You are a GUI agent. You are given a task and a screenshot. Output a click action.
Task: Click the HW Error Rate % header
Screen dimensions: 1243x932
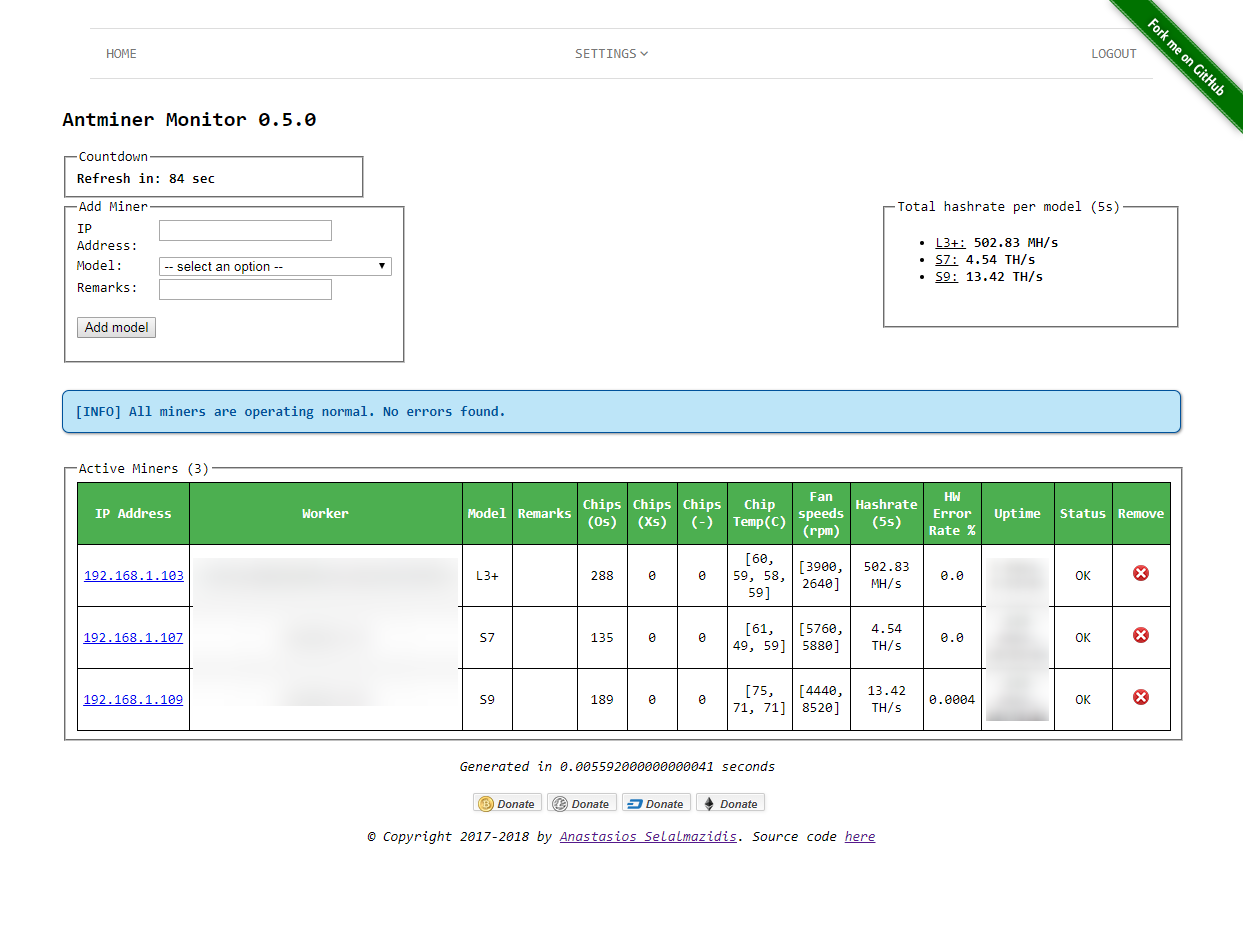click(x=952, y=514)
